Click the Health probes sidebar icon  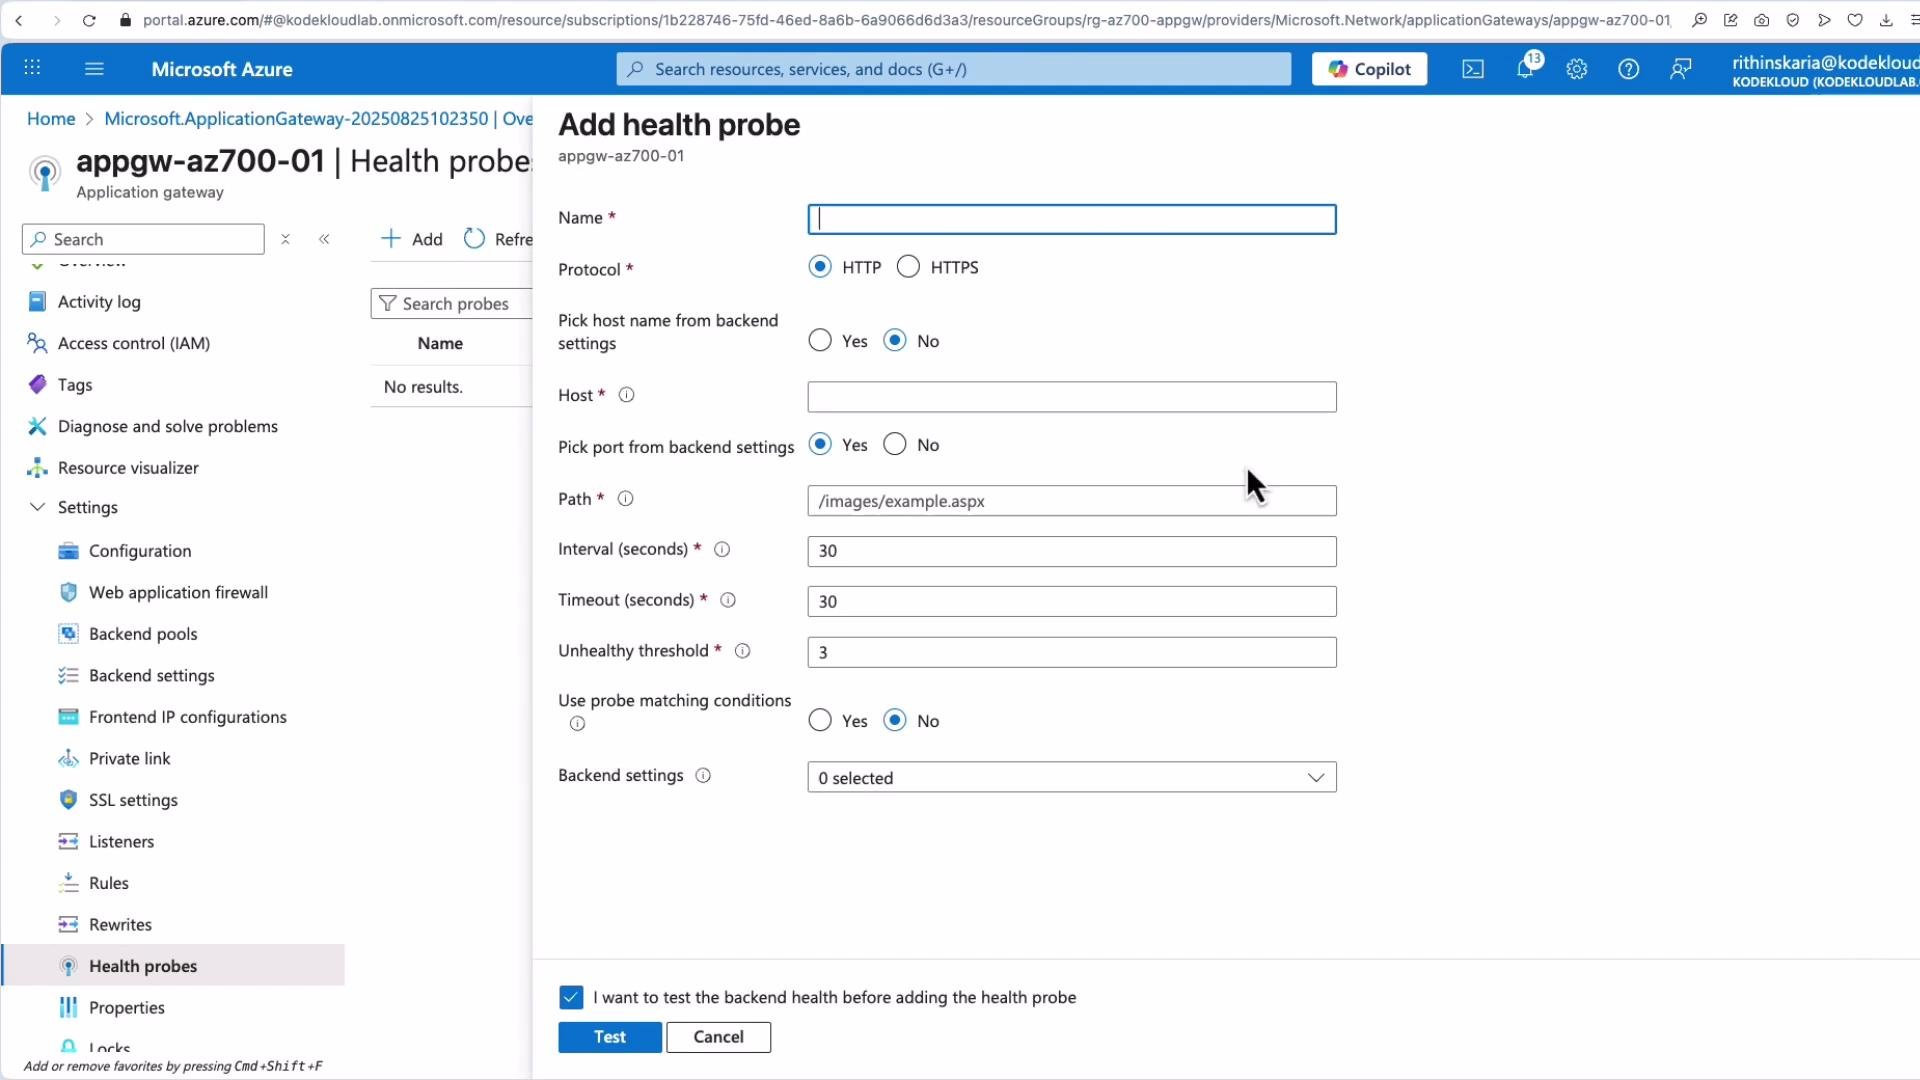point(68,966)
